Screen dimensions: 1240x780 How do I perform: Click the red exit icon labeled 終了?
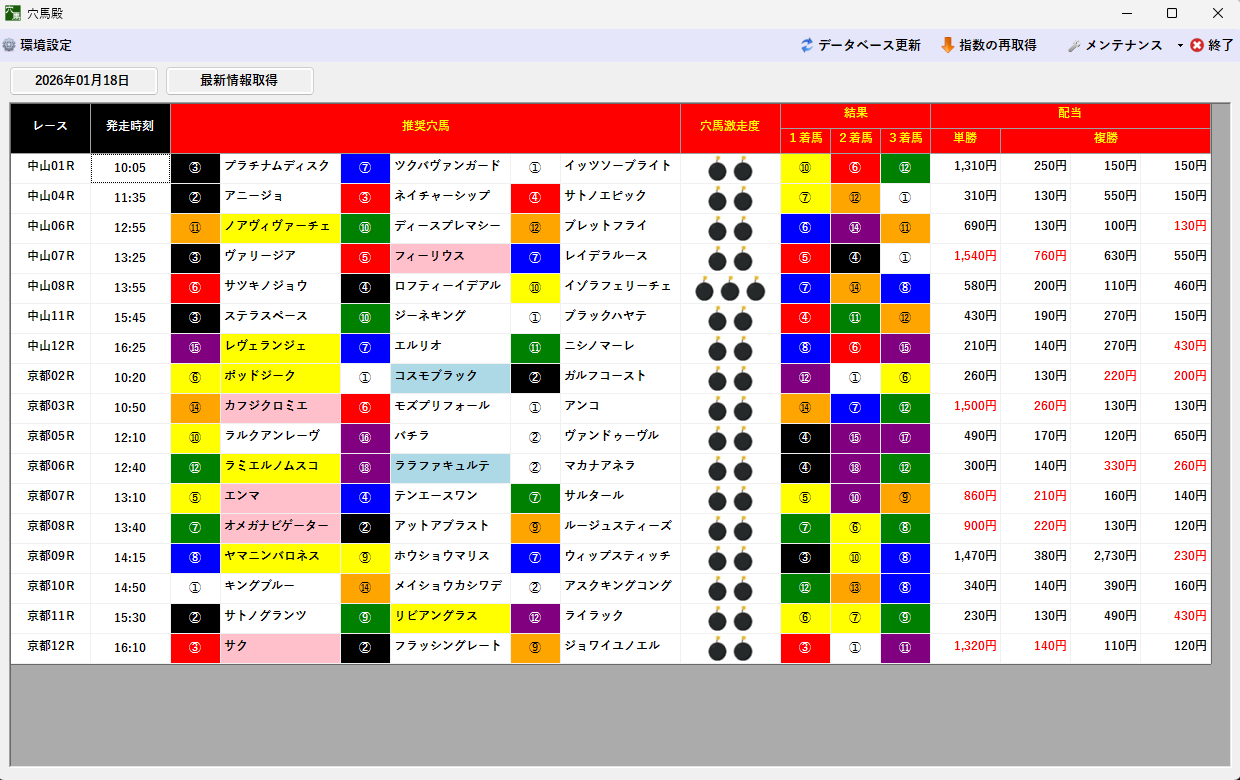(1197, 45)
